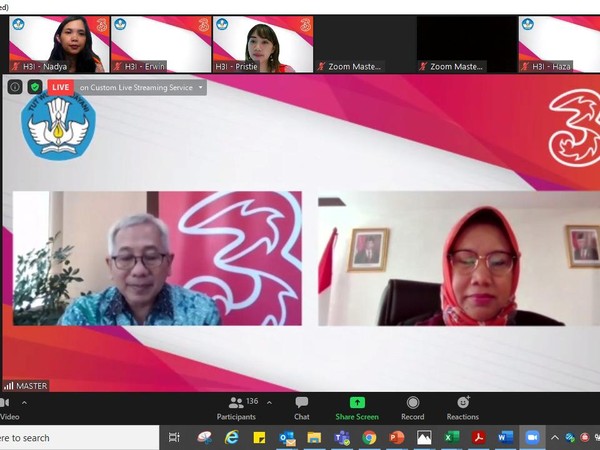Click the green encryption shield icon
This screenshot has height=450, width=600.
(x=35, y=87)
